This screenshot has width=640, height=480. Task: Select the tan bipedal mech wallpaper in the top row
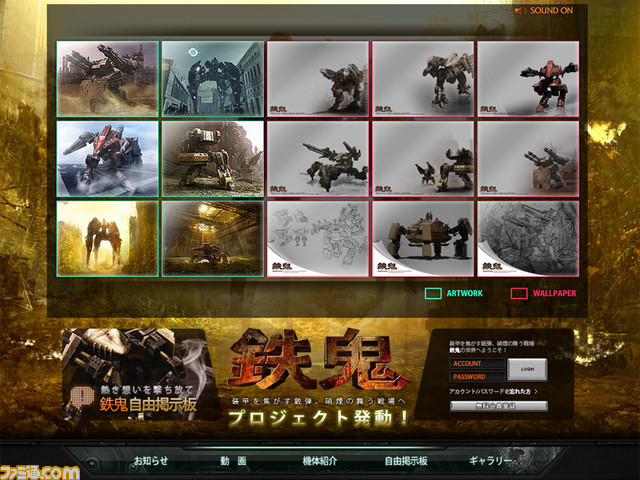pyautogui.click(x=423, y=79)
